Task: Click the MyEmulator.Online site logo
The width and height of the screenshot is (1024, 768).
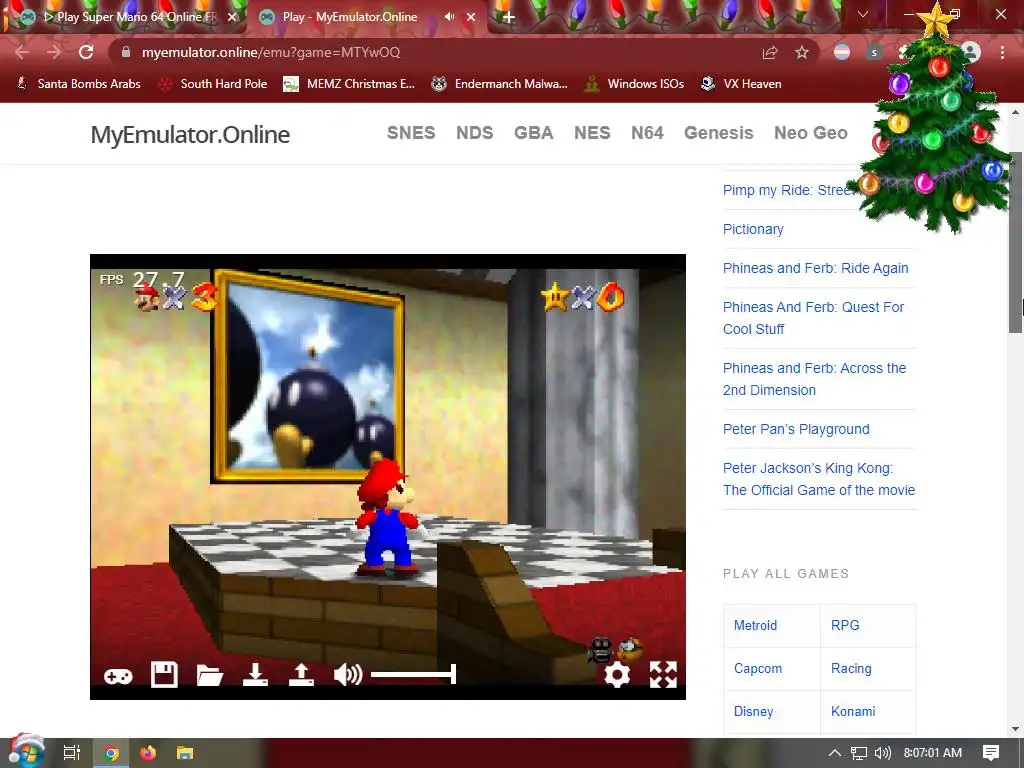Action: [190, 135]
